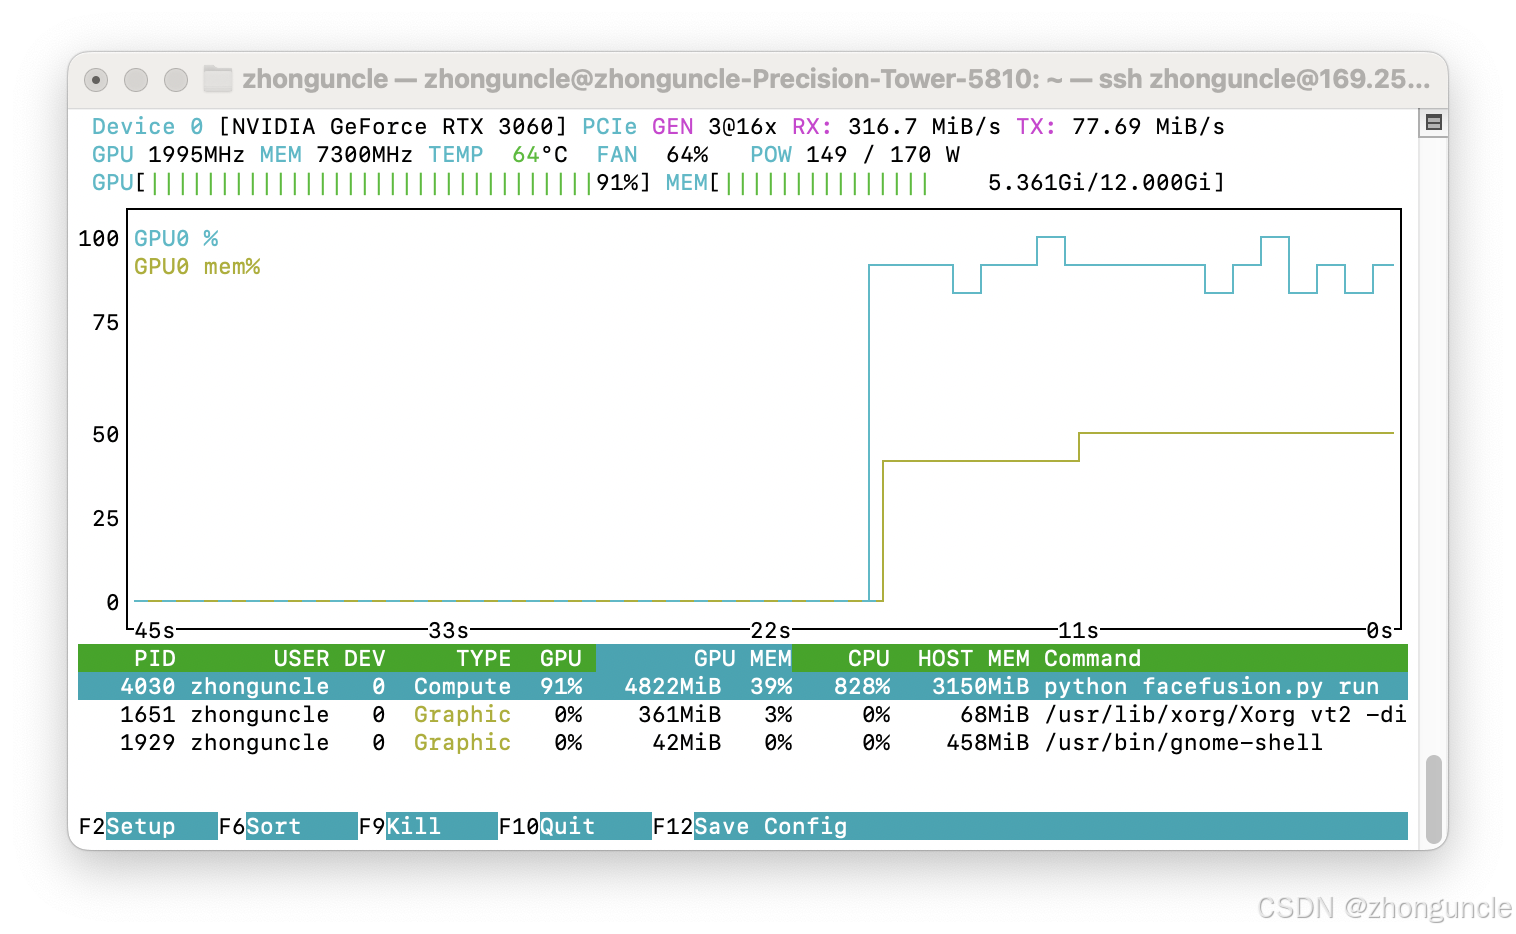Screen dimensions: 1516x934
Task: Click the vertical scrollbar on the right
Action: pos(1435,800)
